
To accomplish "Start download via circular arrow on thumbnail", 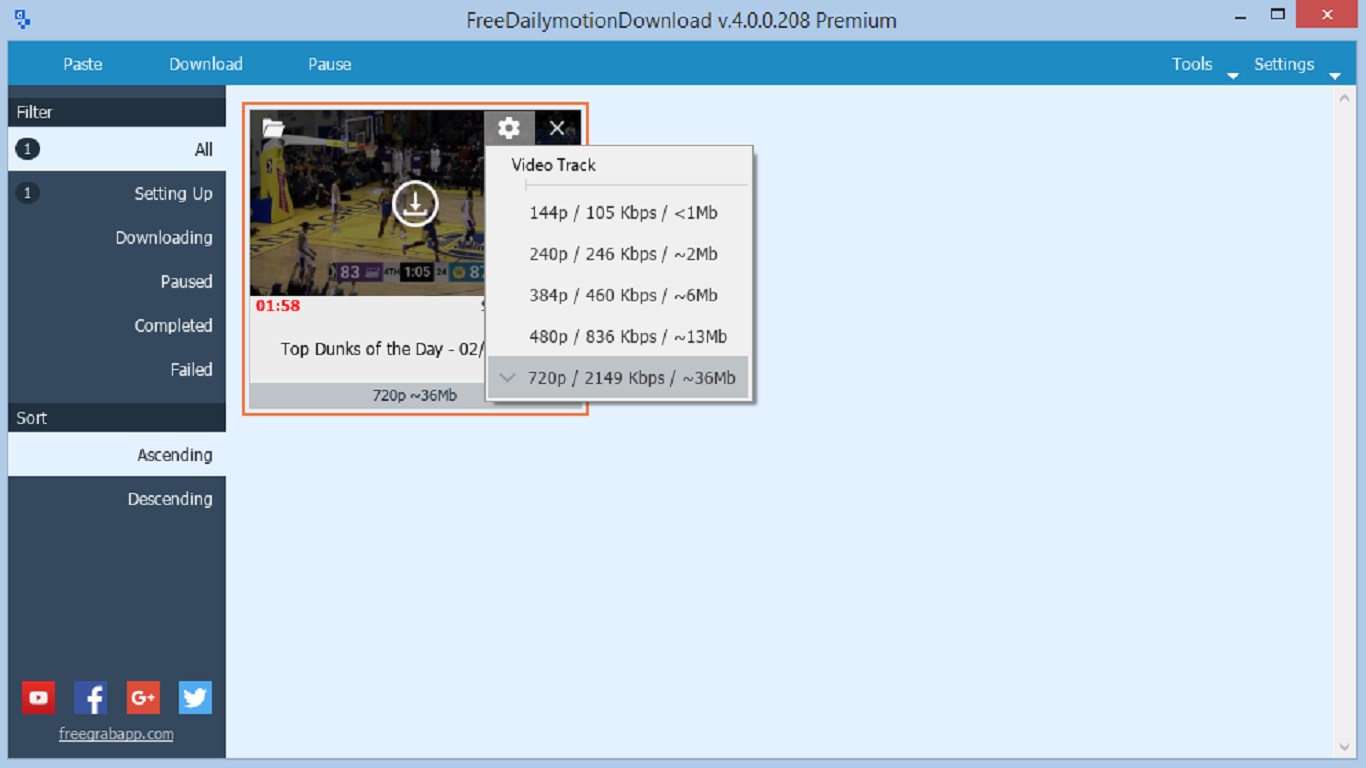I will coord(414,204).
